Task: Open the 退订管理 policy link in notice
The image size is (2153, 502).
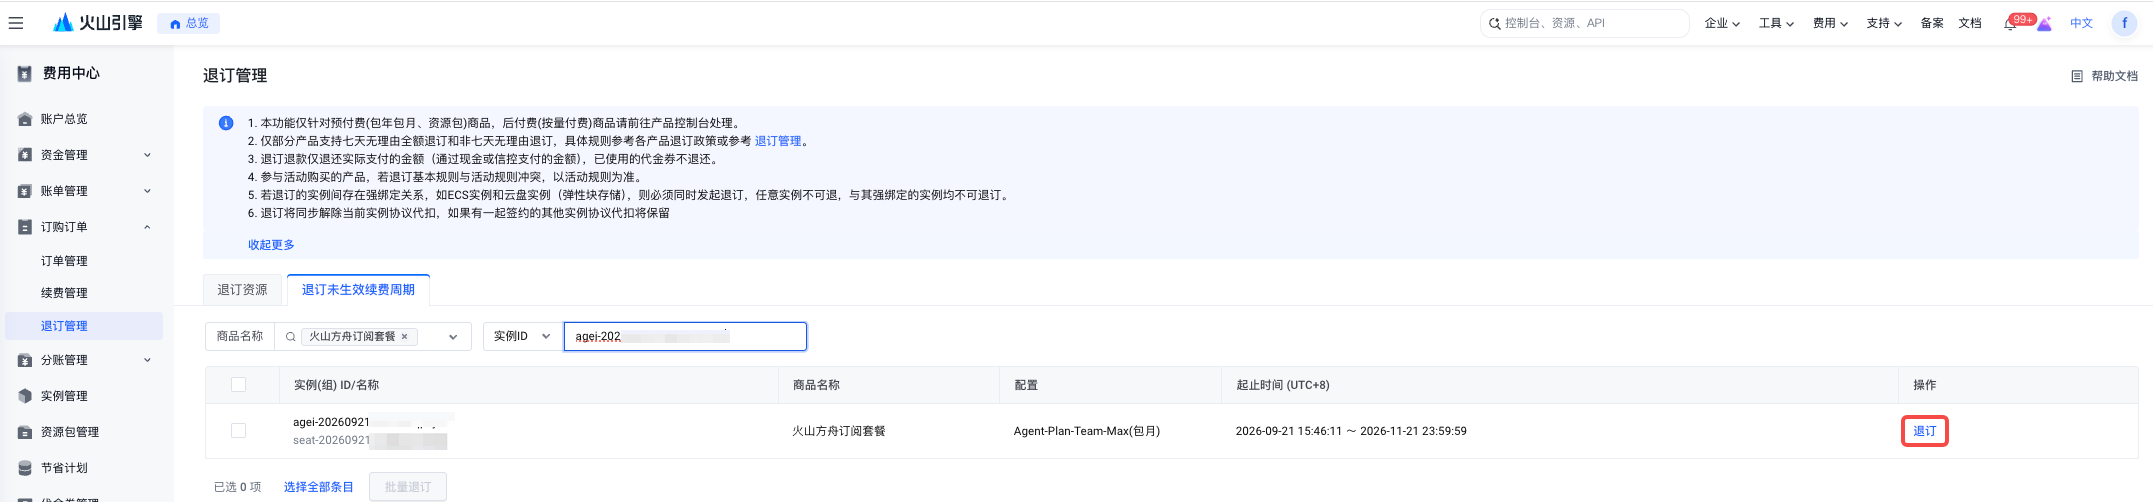Action: point(778,141)
